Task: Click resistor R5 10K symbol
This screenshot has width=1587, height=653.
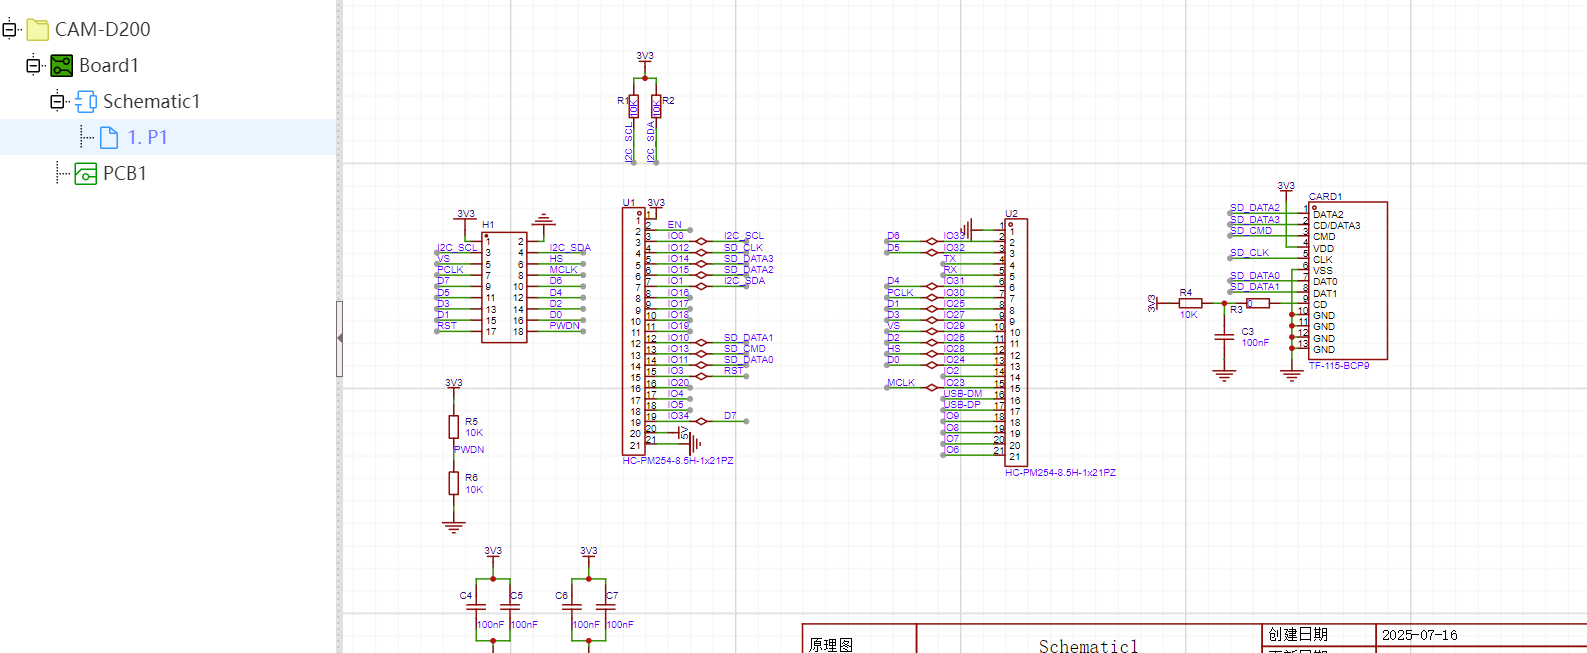Action: pyautogui.click(x=454, y=427)
